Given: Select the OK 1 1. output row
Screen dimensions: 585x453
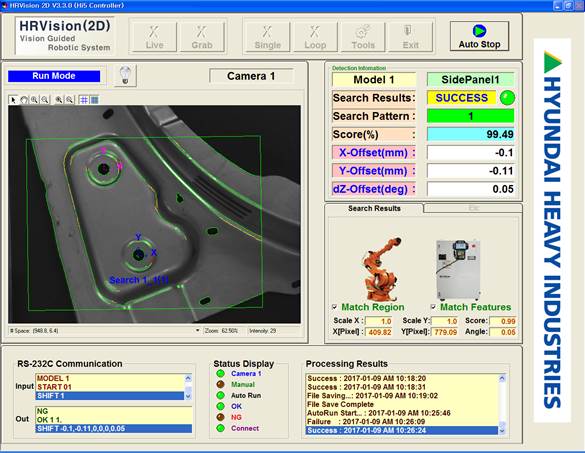Looking at the screenshot, I should [x=114, y=420].
